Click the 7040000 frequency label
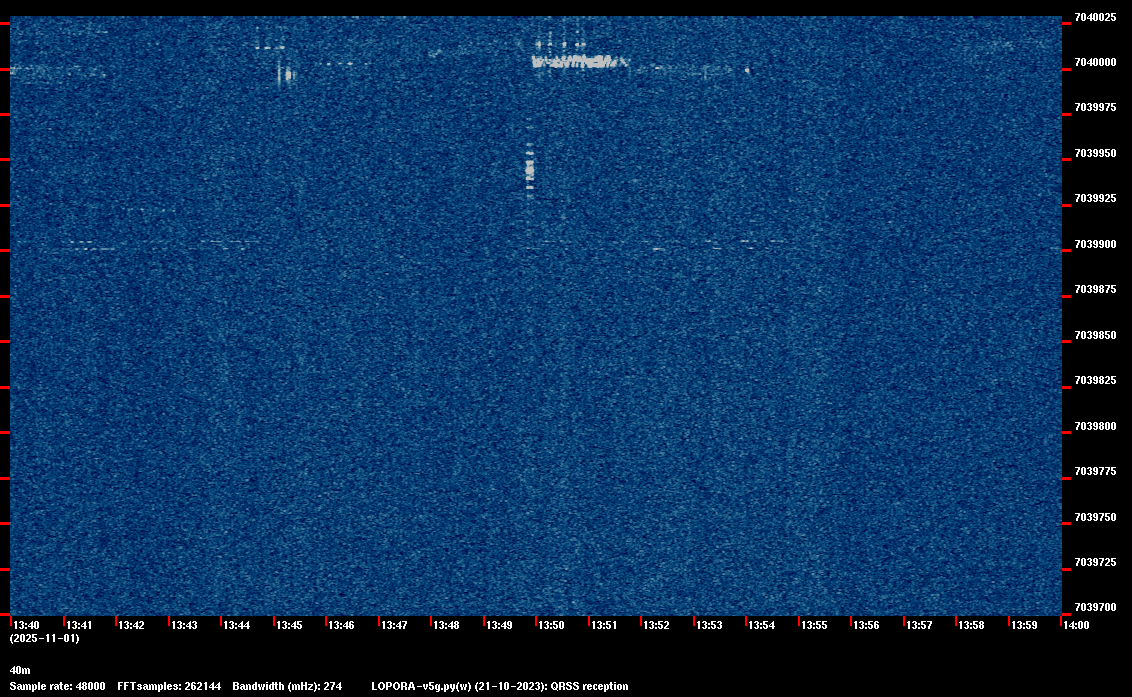This screenshot has width=1132, height=697. (1095, 63)
